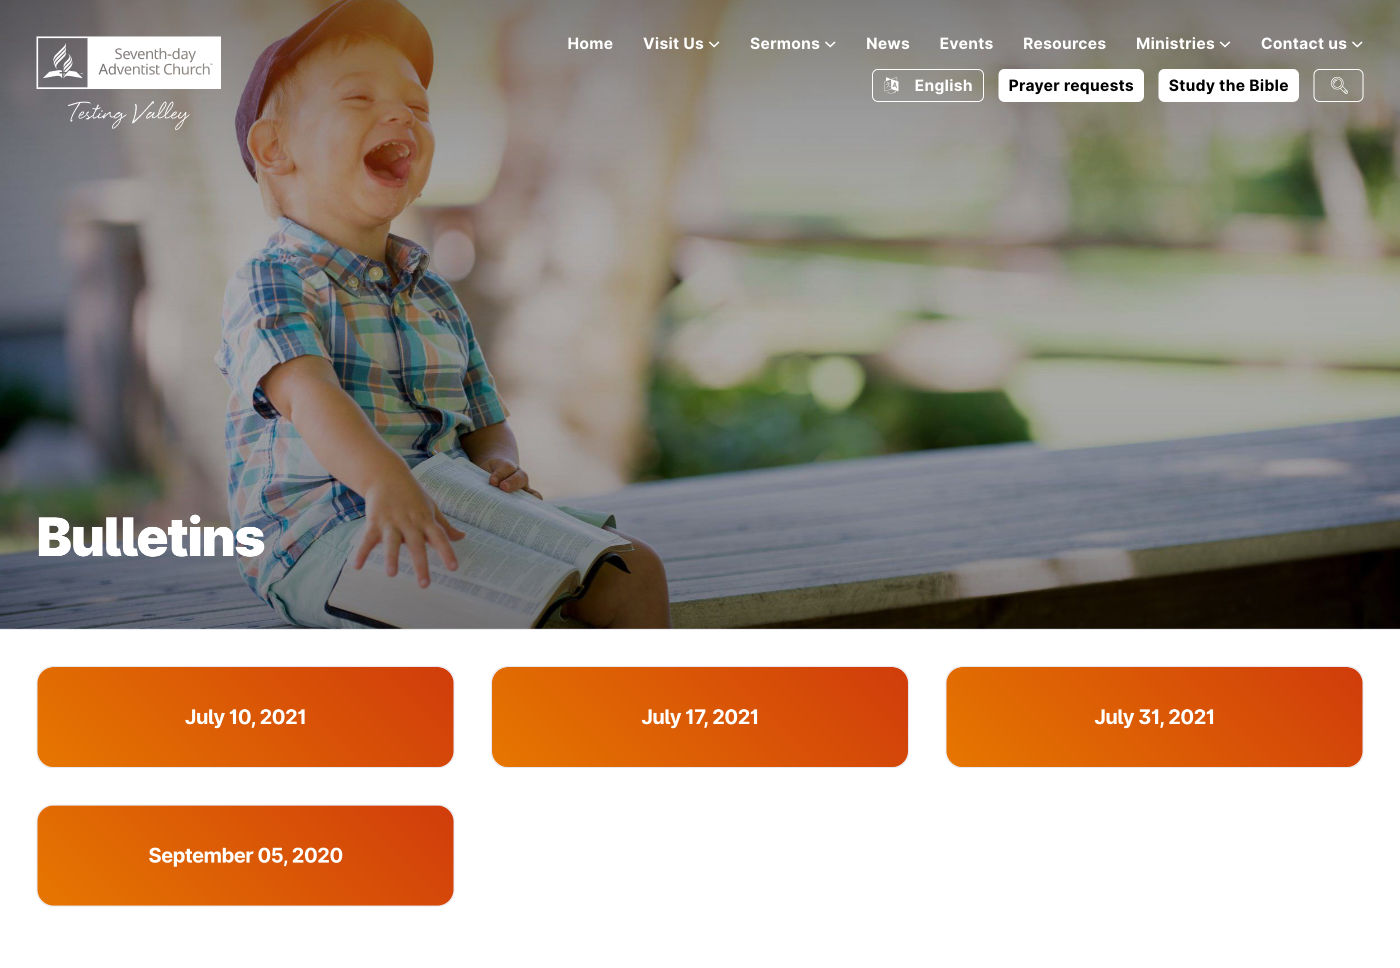Open the News menu item
The width and height of the screenshot is (1400, 968).
888,44
